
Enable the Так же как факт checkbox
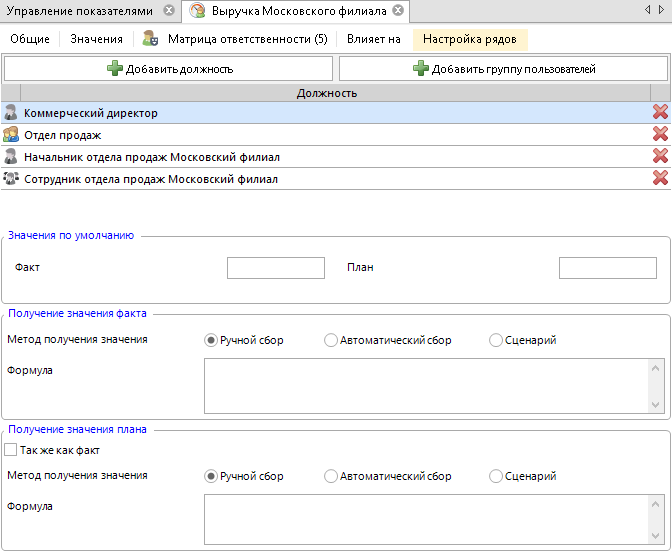coord(12,450)
